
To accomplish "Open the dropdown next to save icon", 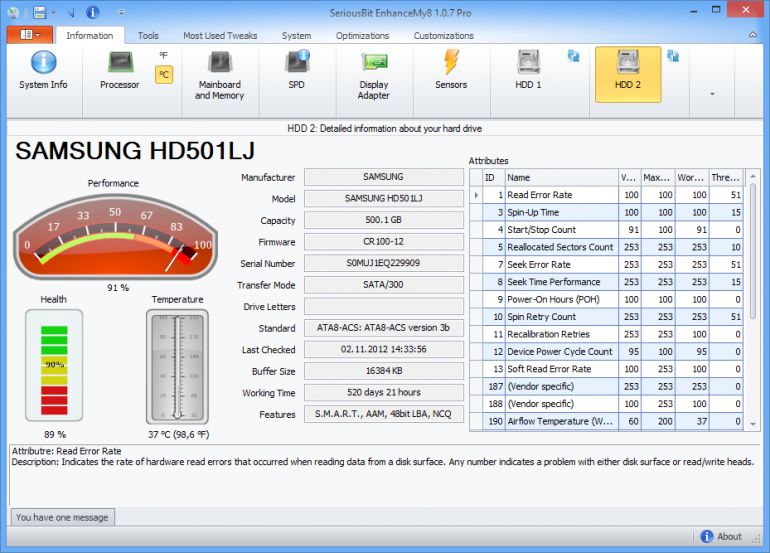I will click(x=53, y=12).
